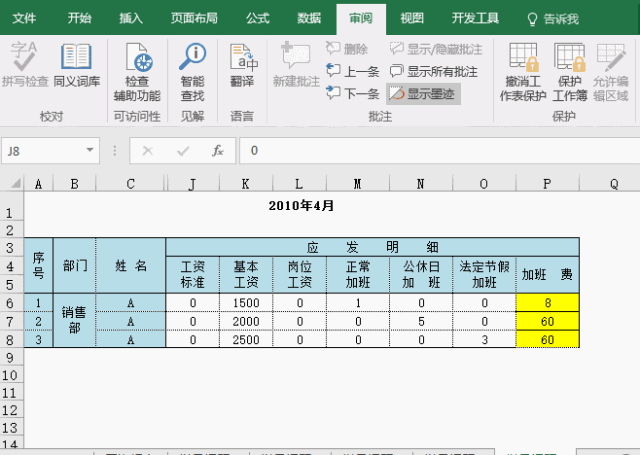Click the Cancel (X) formula button
640x455 pixels.
(x=148, y=151)
